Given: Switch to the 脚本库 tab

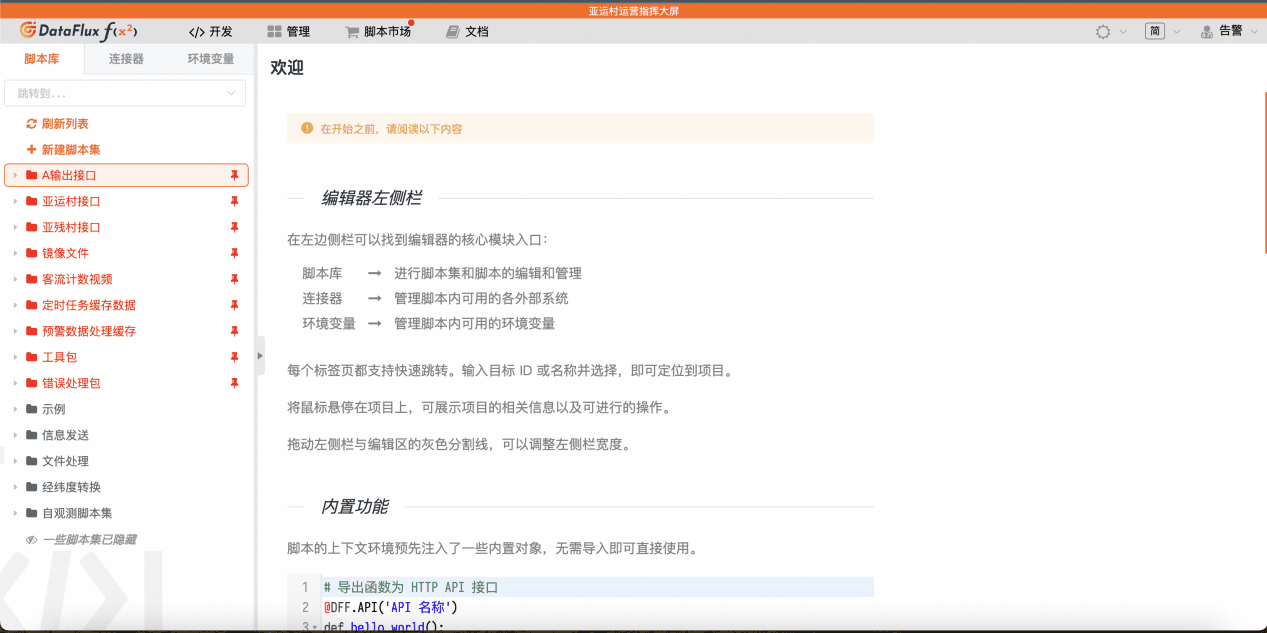Looking at the screenshot, I should pyautogui.click(x=42, y=59).
